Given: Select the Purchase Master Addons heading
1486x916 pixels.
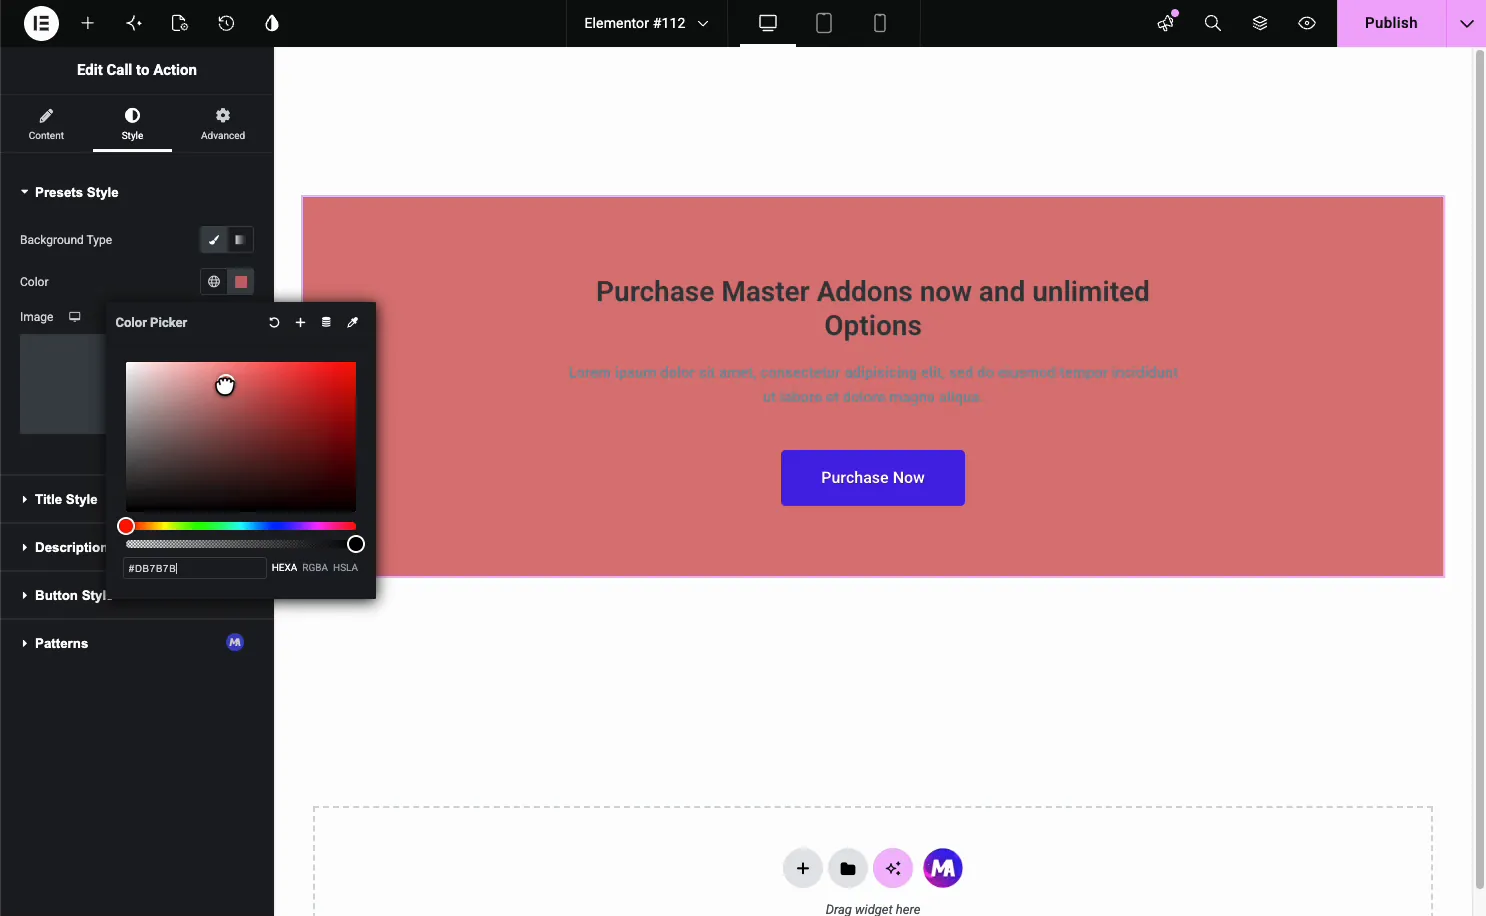Looking at the screenshot, I should (873, 308).
